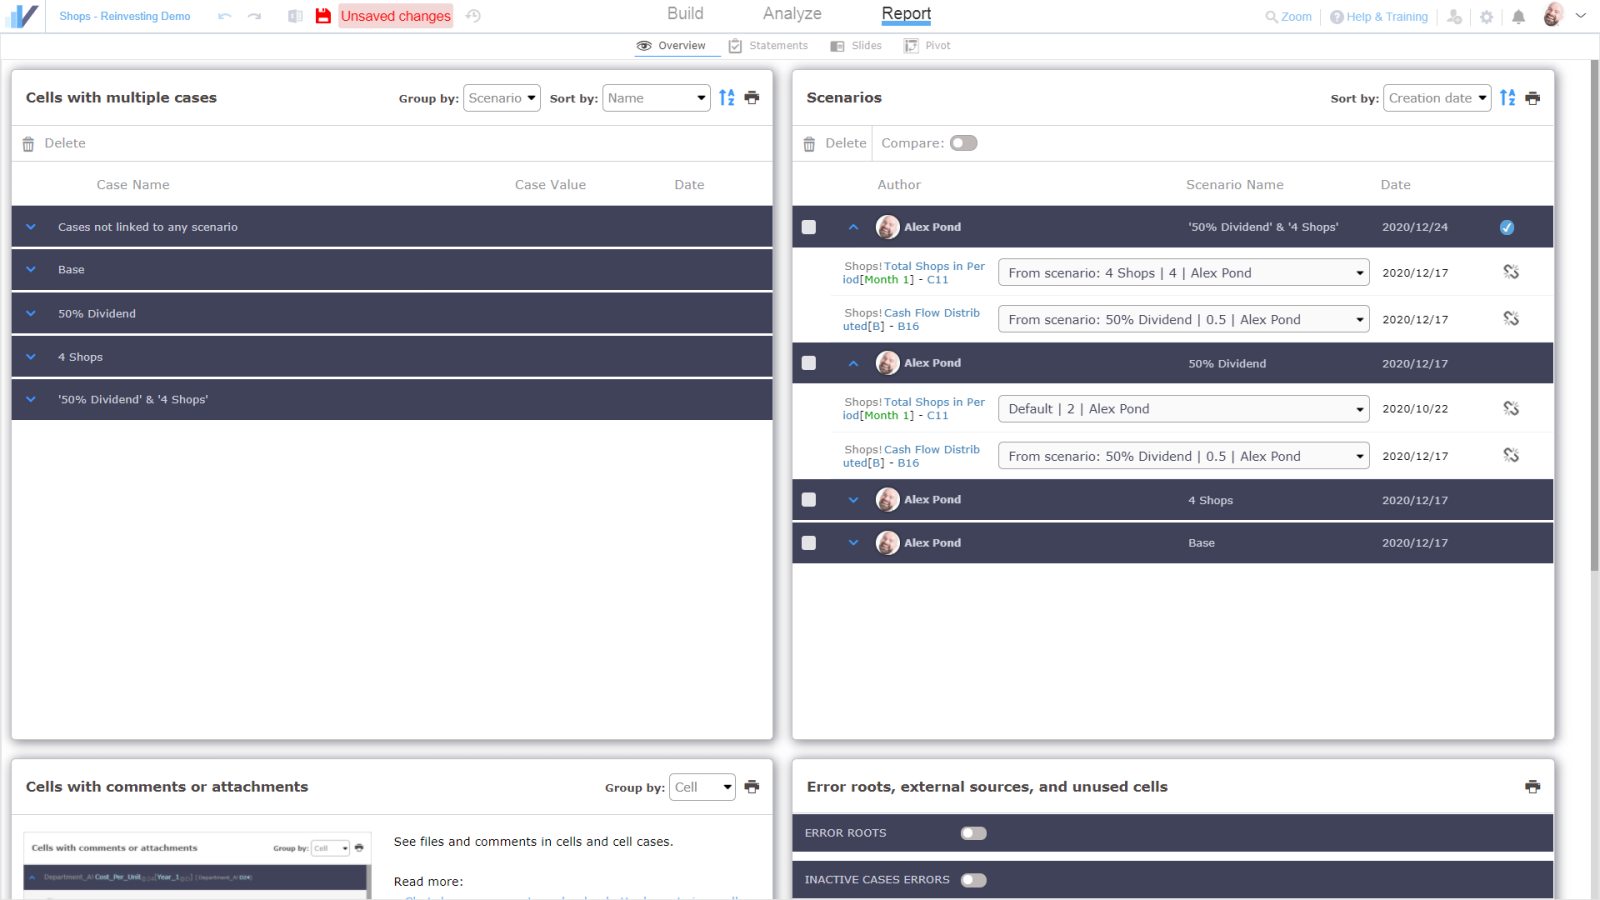Switch to the Build tab
The height and width of the screenshot is (900, 1600).
[x=685, y=13]
